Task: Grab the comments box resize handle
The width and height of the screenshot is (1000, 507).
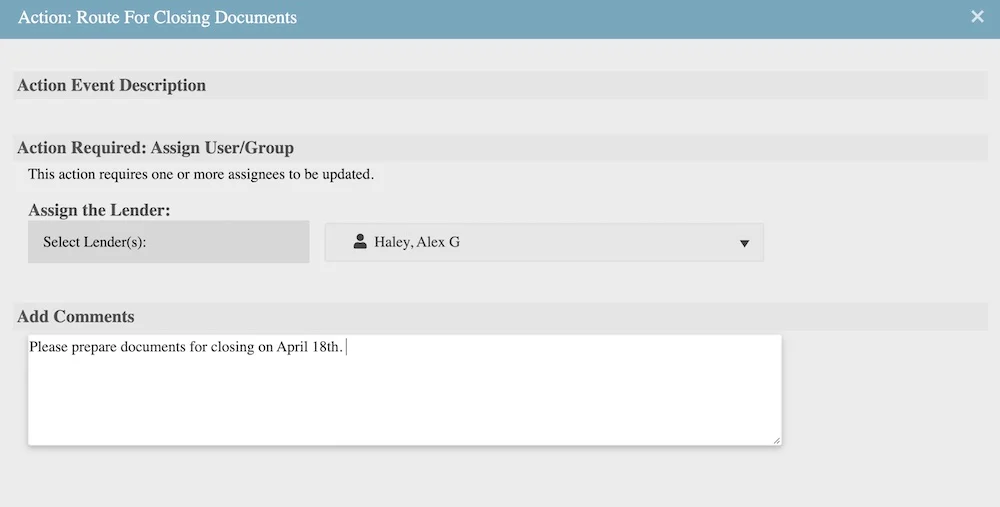Action: (776, 440)
